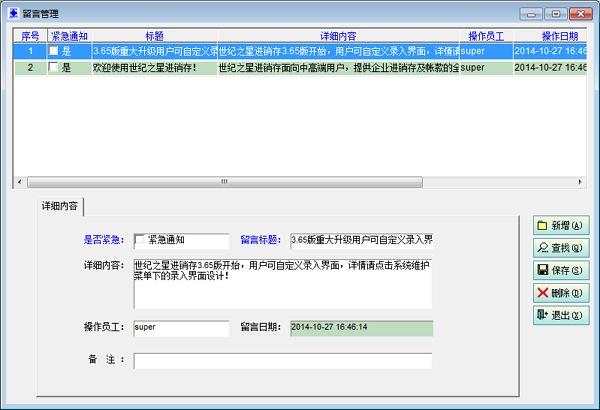Click the horizontal scrollbar left arrow
This screenshot has height=410, width=600.
pos(20,182)
